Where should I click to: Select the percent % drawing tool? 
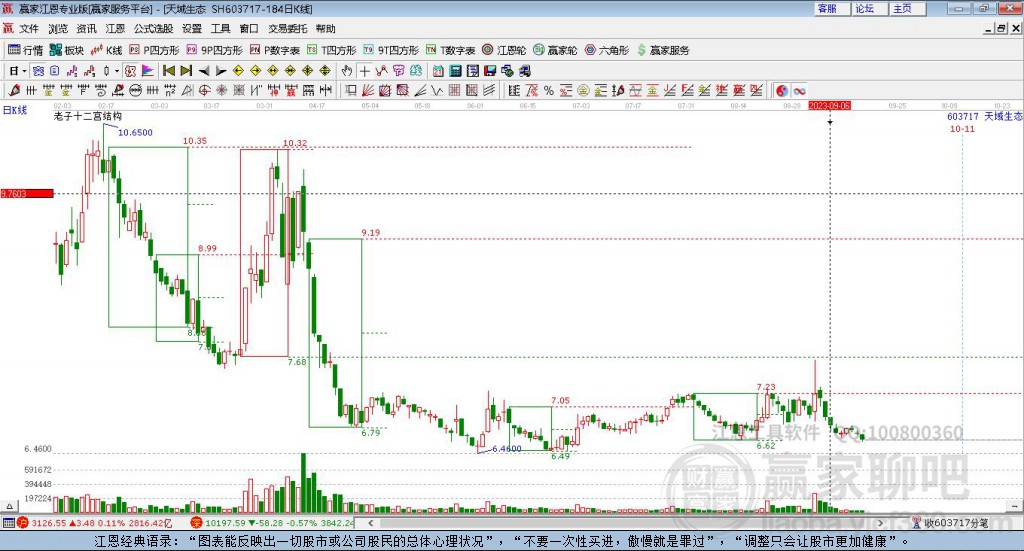click(x=549, y=91)
